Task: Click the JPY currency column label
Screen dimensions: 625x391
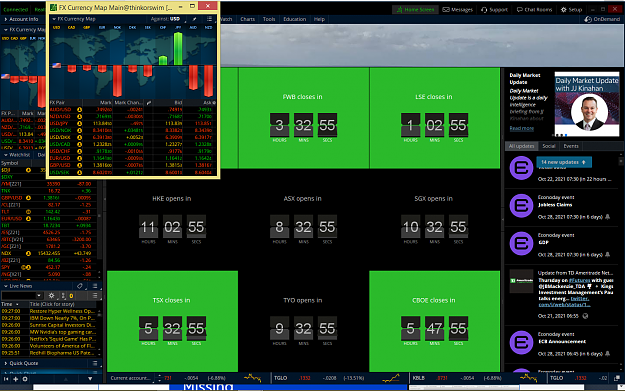Action: 178,28
